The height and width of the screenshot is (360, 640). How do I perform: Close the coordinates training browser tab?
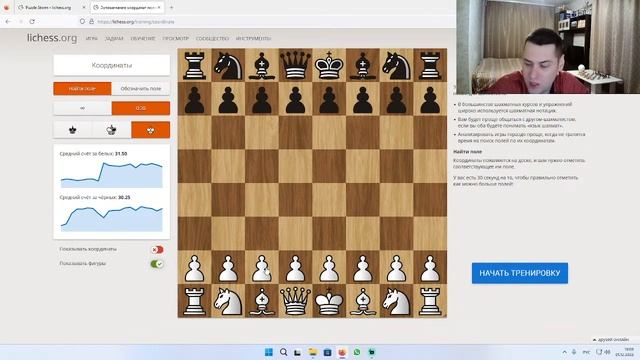click(159, 7)
